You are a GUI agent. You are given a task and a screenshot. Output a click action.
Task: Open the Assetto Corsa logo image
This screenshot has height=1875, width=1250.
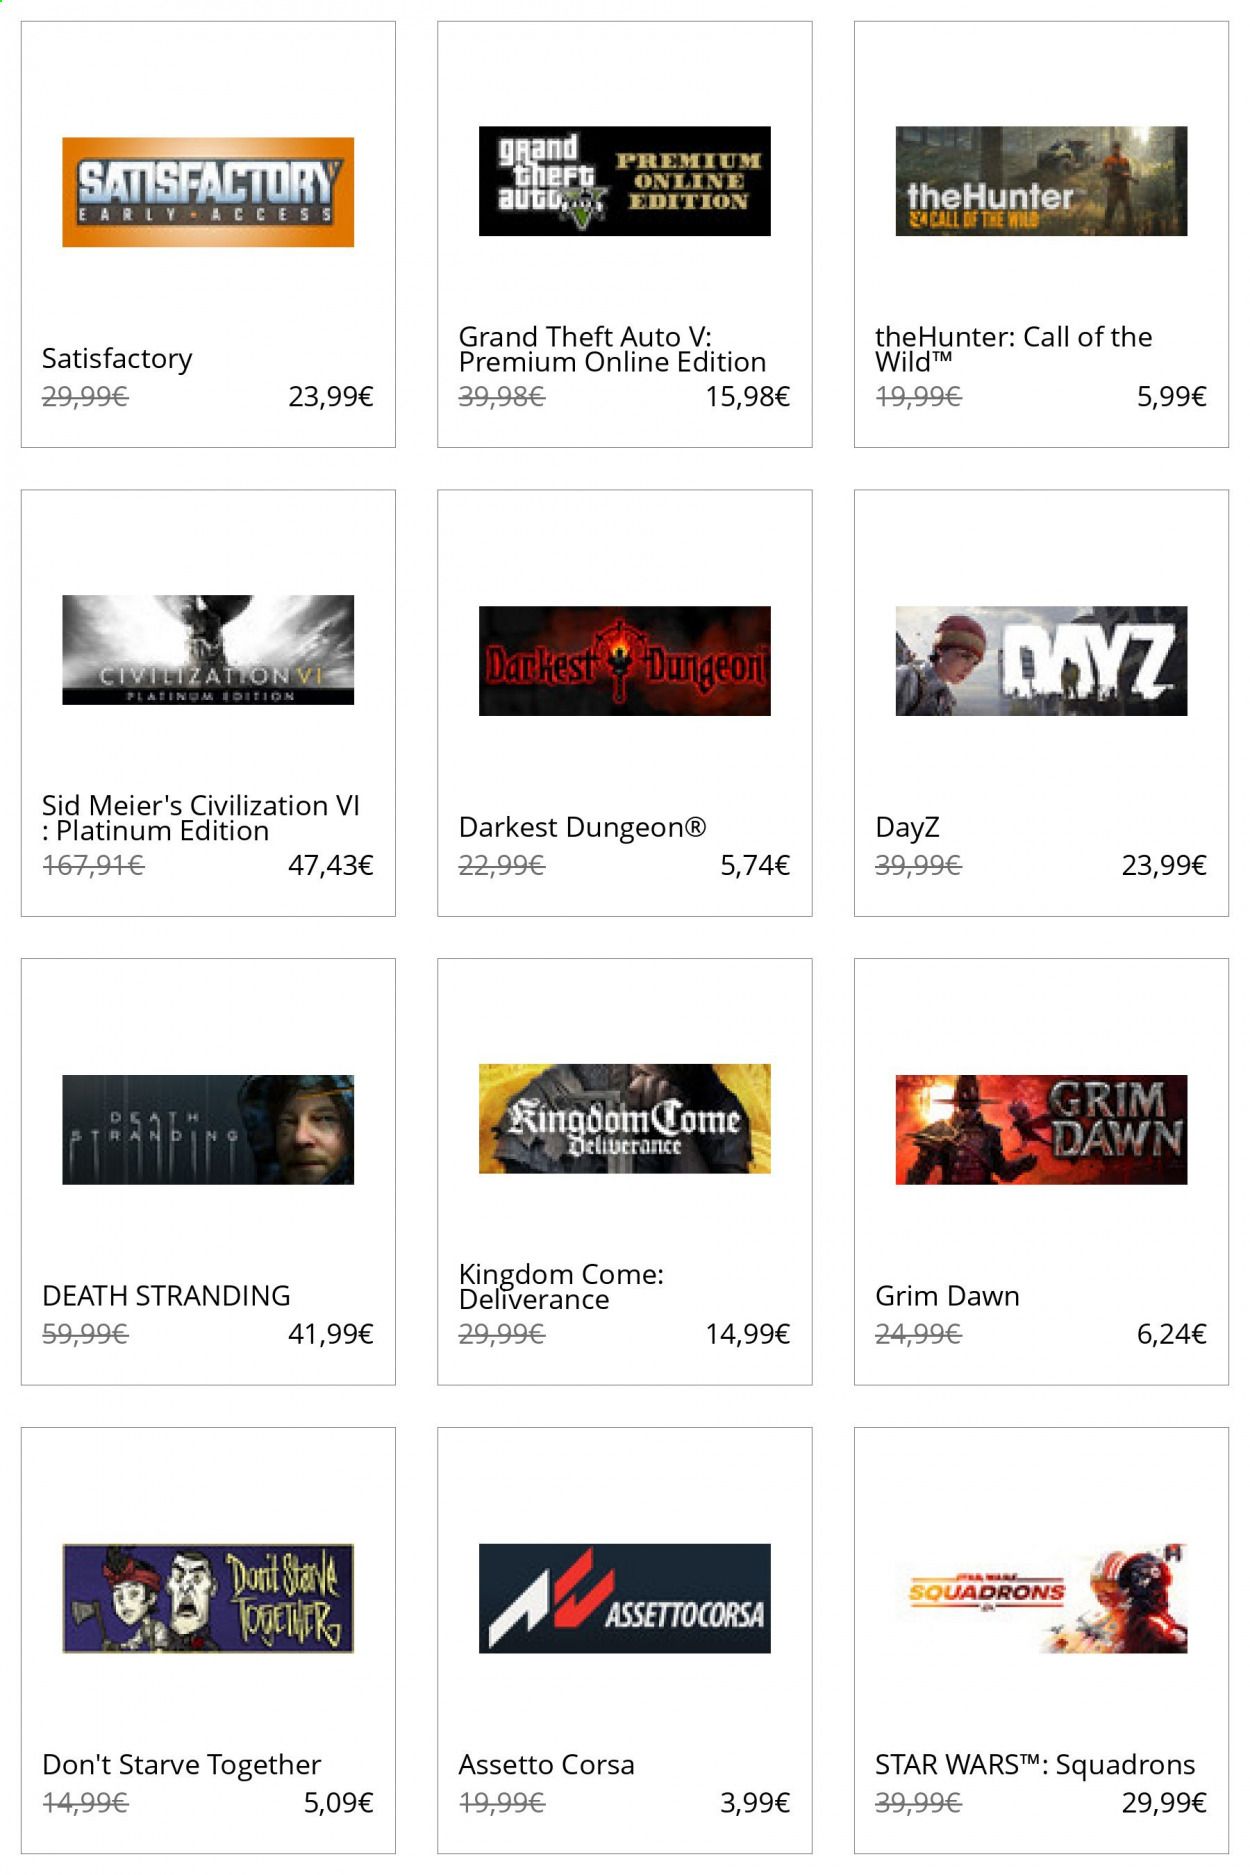point(625,1598)
